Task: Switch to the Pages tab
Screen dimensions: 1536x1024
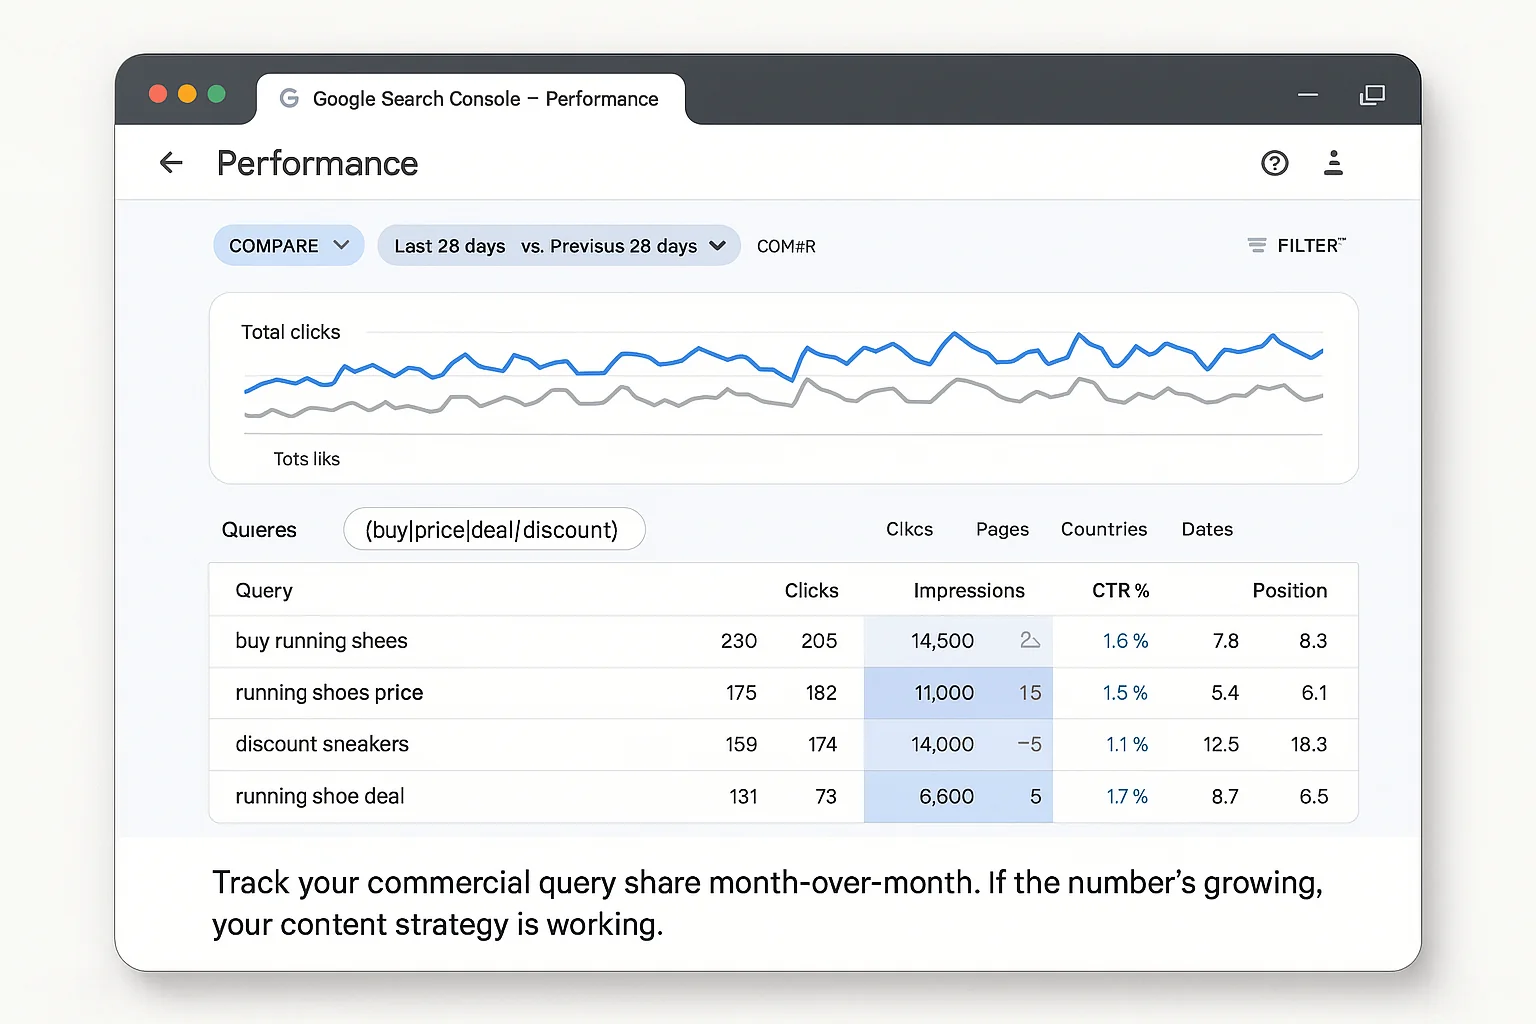Action: pos(1001,529)
